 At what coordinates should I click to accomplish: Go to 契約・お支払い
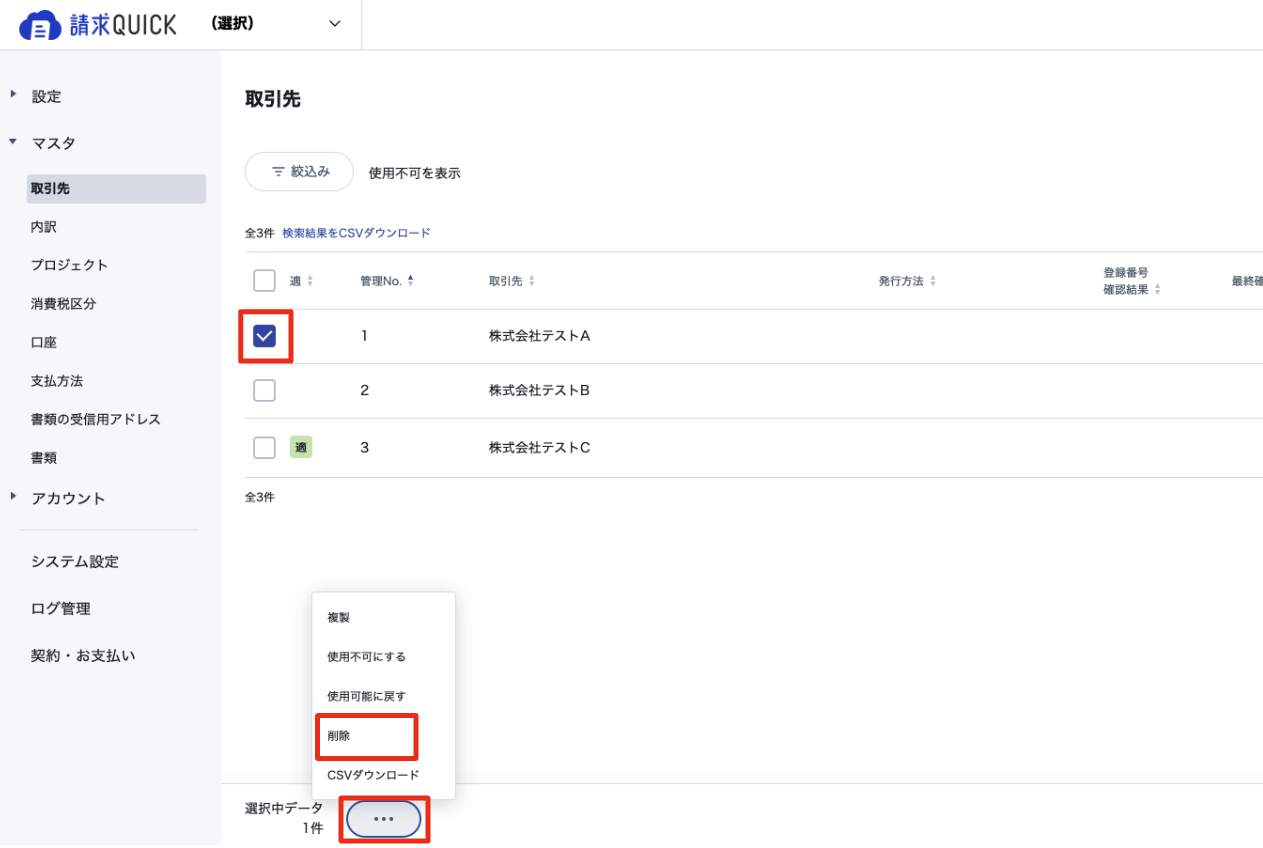tap(83, 656)
